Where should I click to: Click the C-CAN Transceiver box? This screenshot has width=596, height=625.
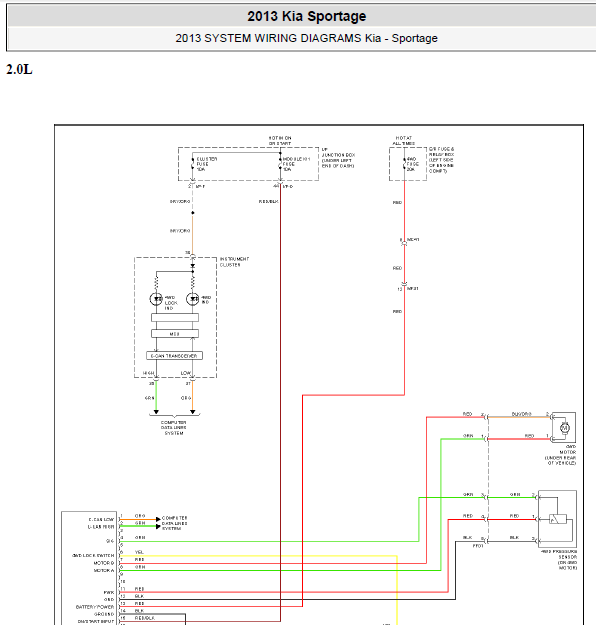pos(174,356)
